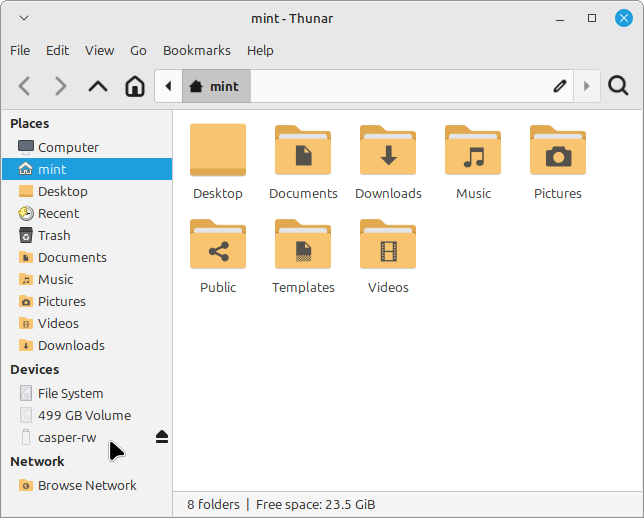This screenshot has height=518, width=644.
Task: Select mint home in the sidebar
Action: [87, 169]
